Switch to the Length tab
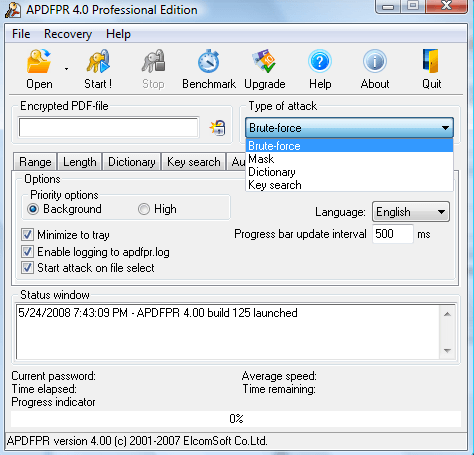The height and width of the screenshot is (455, 474). (x=80, y=162)
